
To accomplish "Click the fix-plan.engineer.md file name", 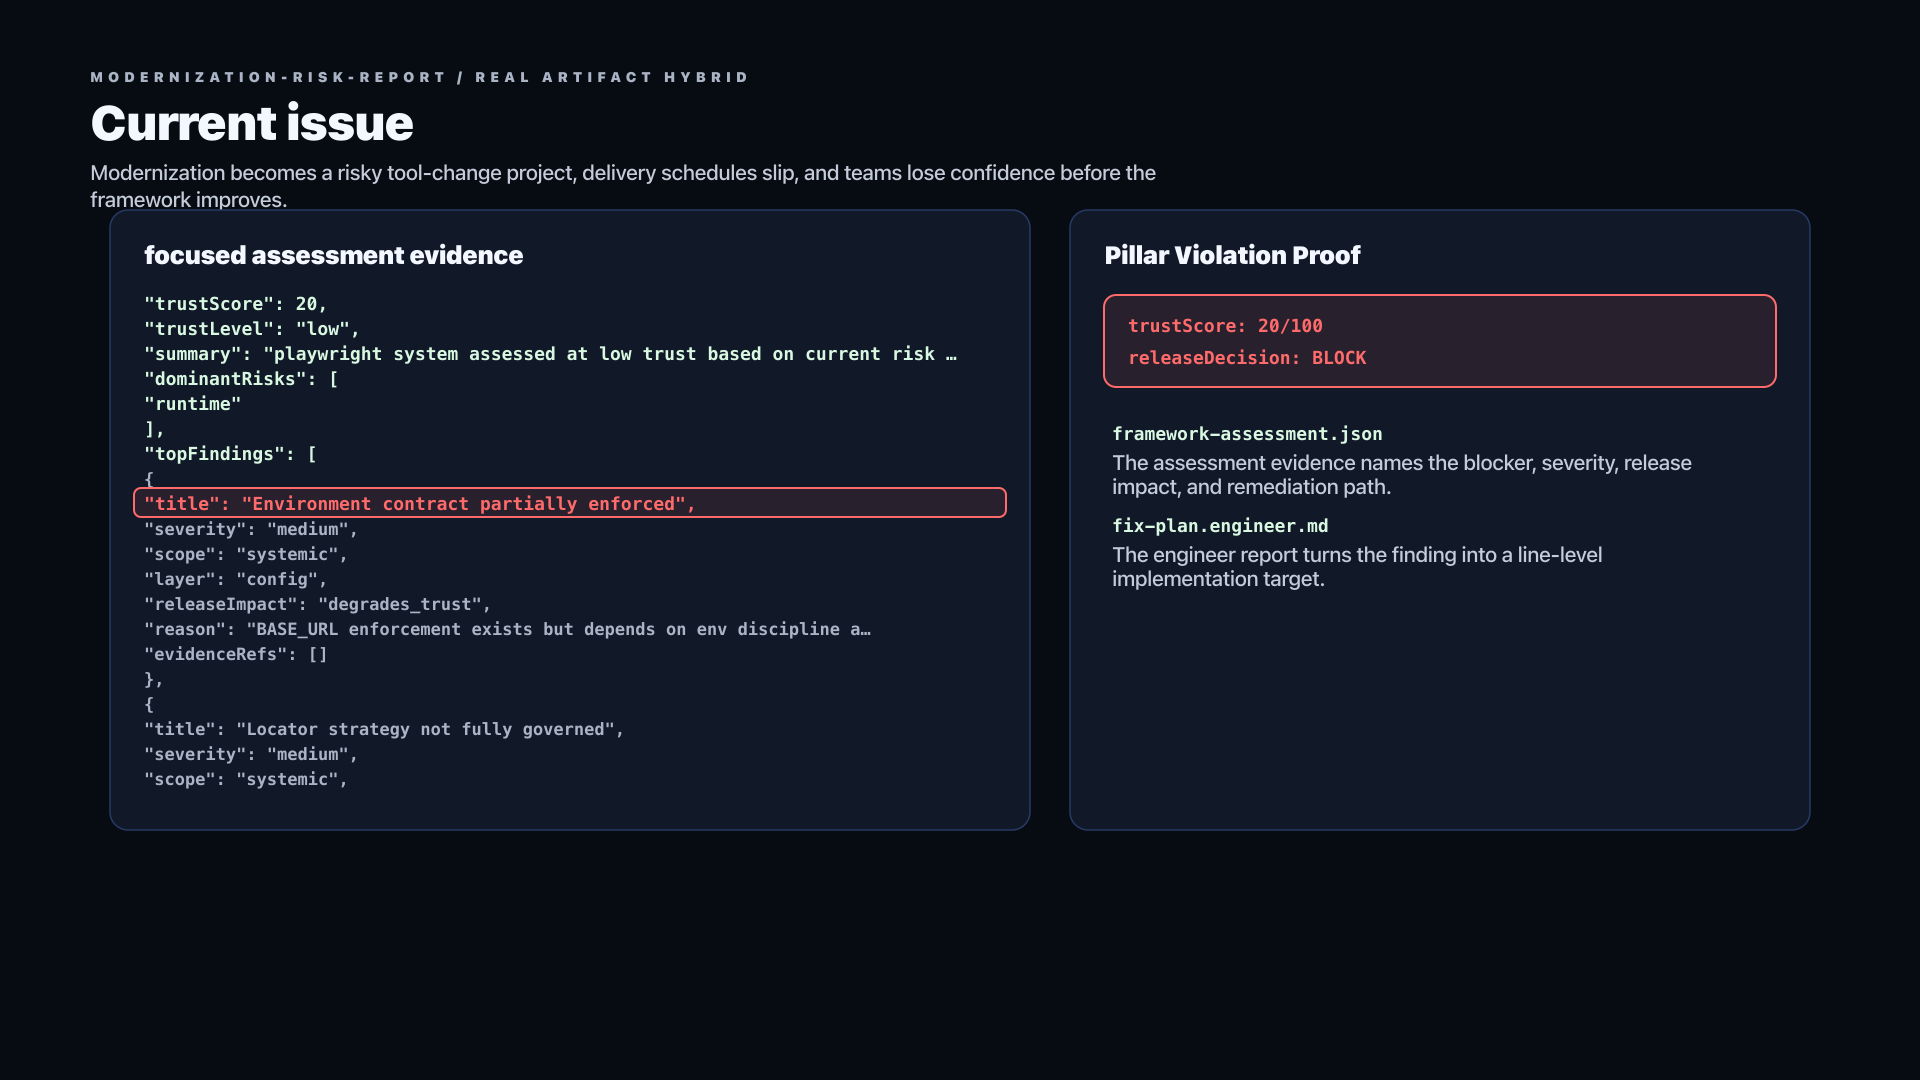I will point(1220,526).
